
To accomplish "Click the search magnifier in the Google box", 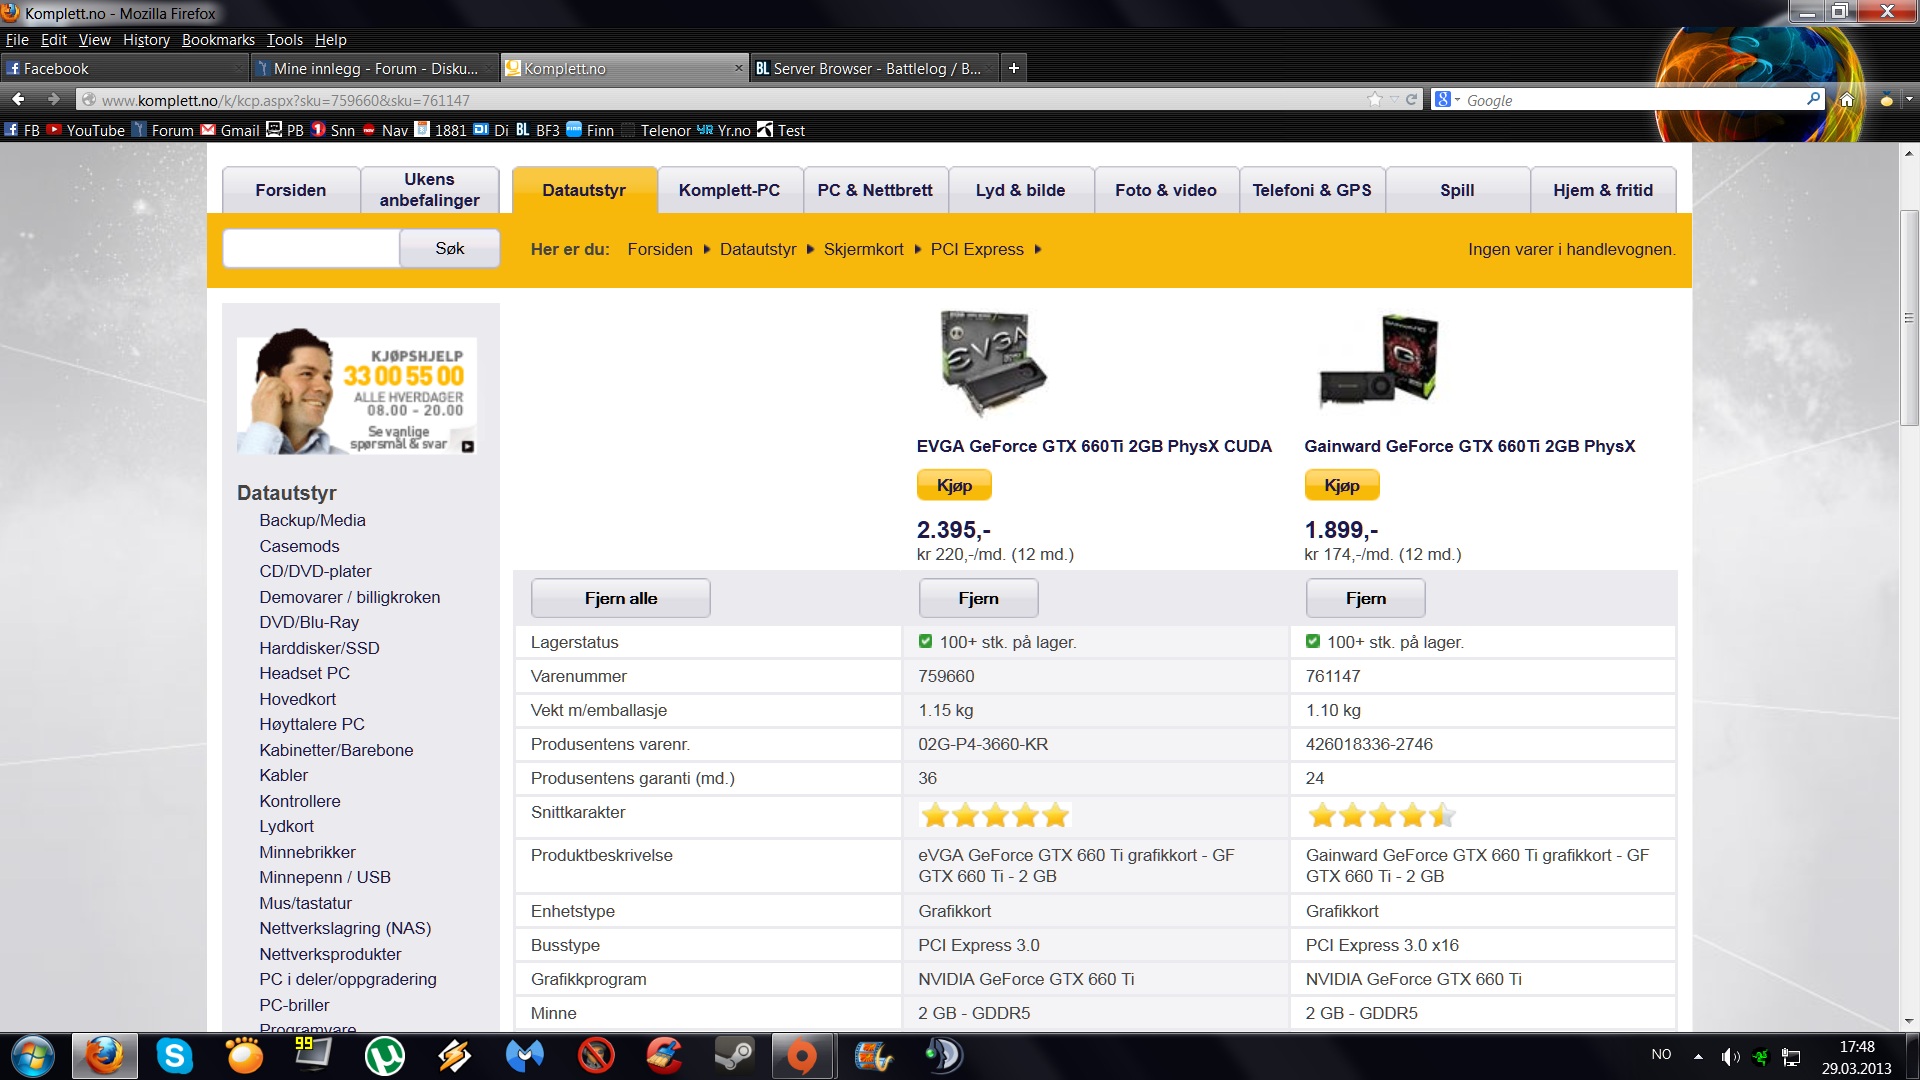I will click(1813, 99).
